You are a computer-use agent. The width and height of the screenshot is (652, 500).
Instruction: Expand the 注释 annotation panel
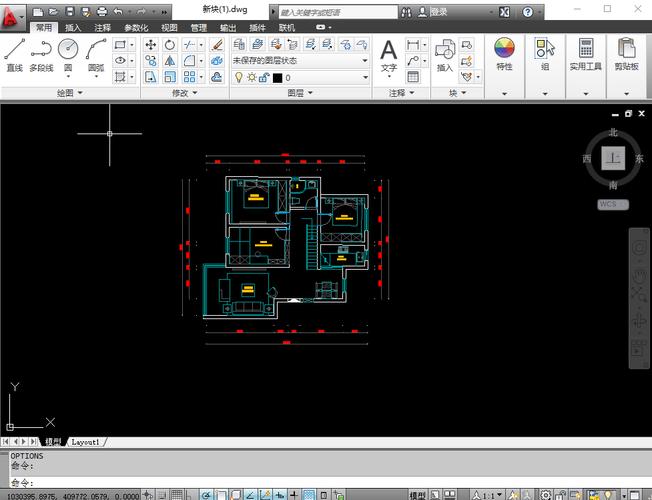(x=401, y=93)
